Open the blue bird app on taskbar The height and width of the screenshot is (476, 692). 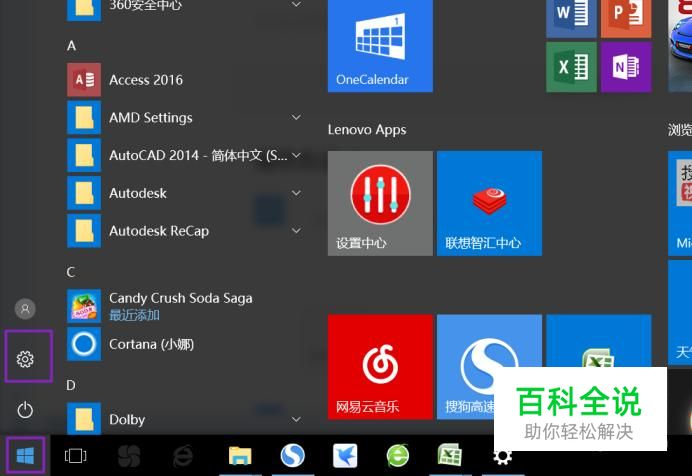[x=345, y=455]
